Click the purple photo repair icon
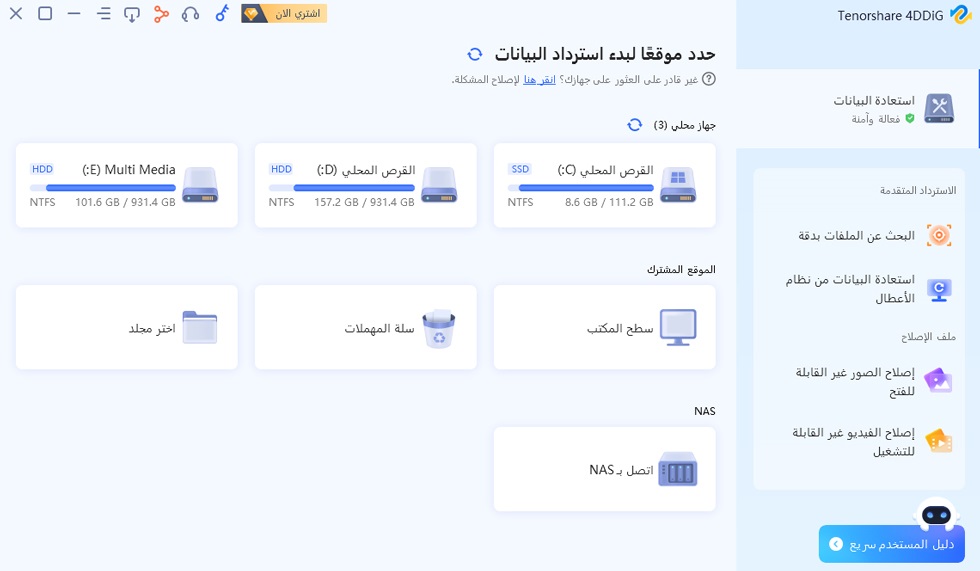 (x=939, y=380)
